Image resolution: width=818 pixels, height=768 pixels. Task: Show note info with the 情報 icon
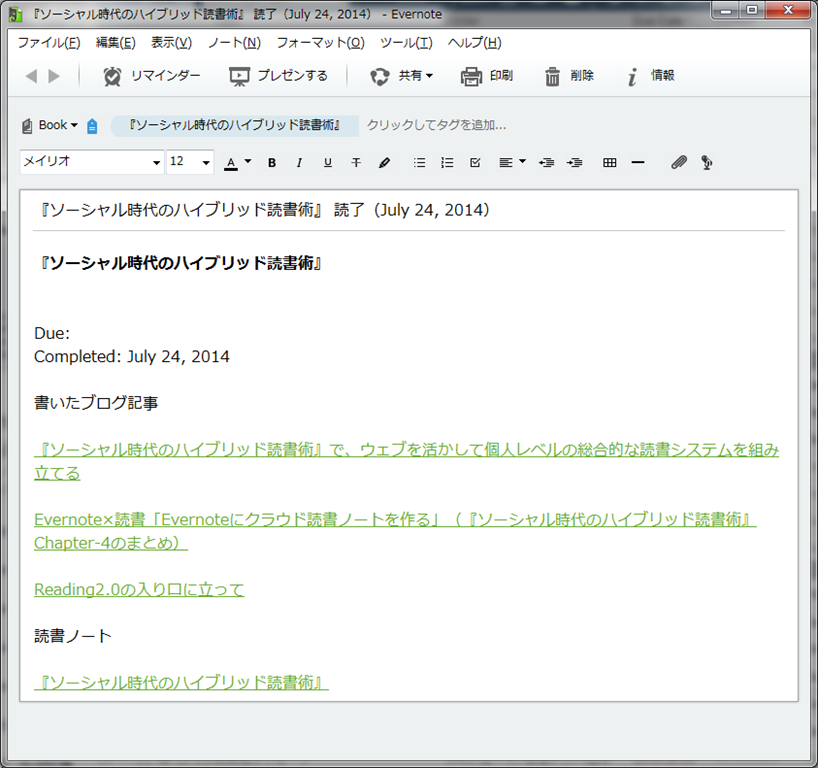(651, 76)
